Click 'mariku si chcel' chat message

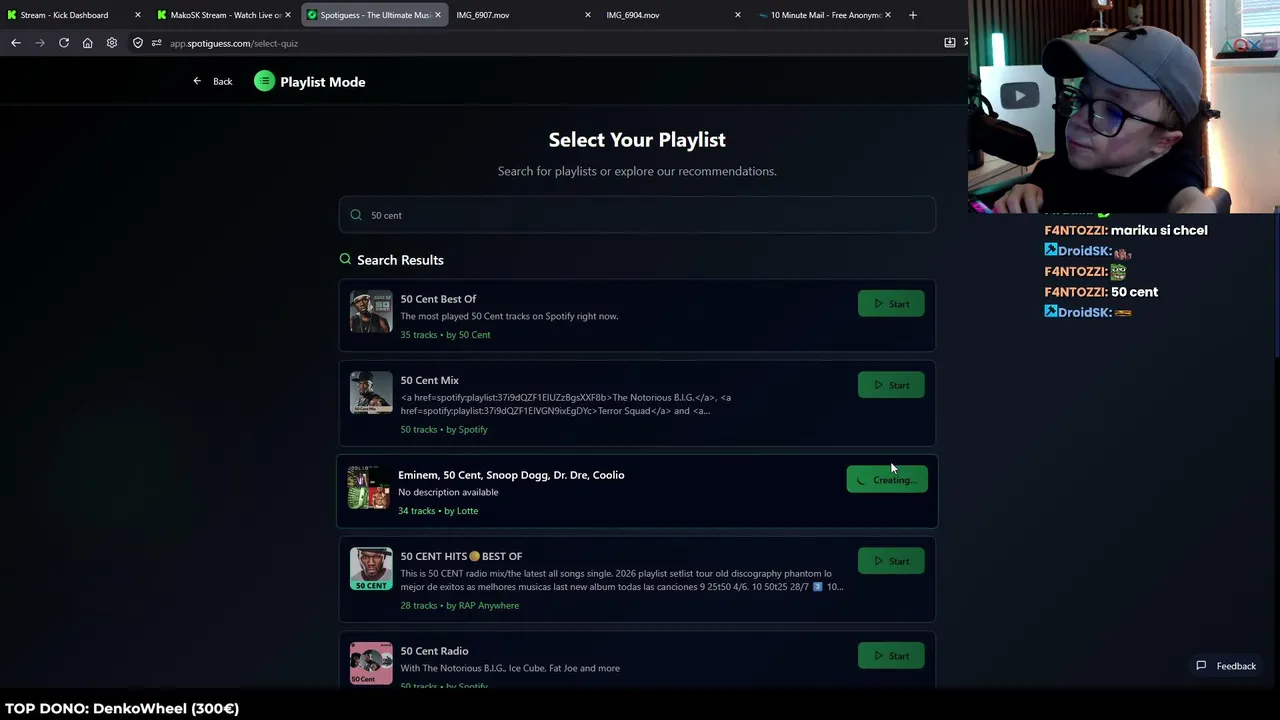[1159, 230]
